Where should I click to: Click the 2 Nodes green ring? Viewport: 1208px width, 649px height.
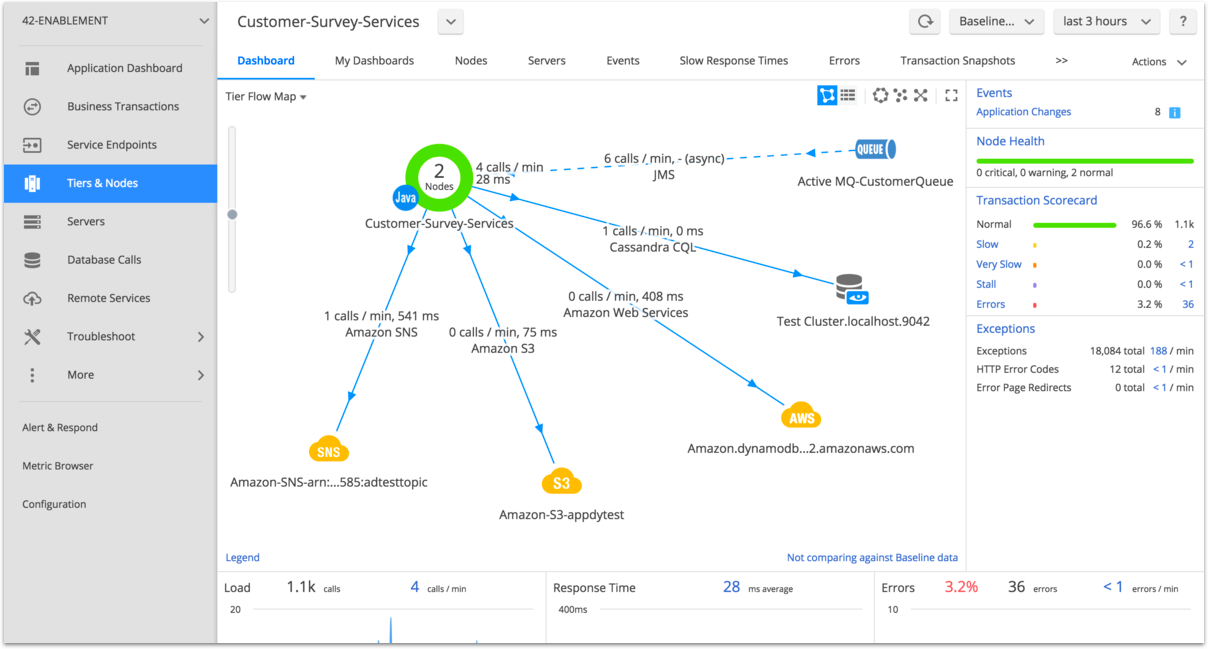pos(439,178)
